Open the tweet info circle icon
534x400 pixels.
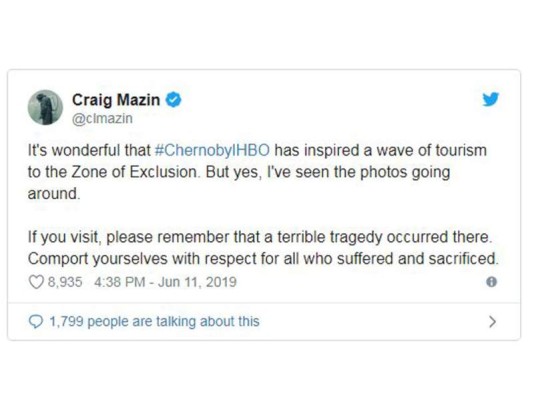(491, 282)
